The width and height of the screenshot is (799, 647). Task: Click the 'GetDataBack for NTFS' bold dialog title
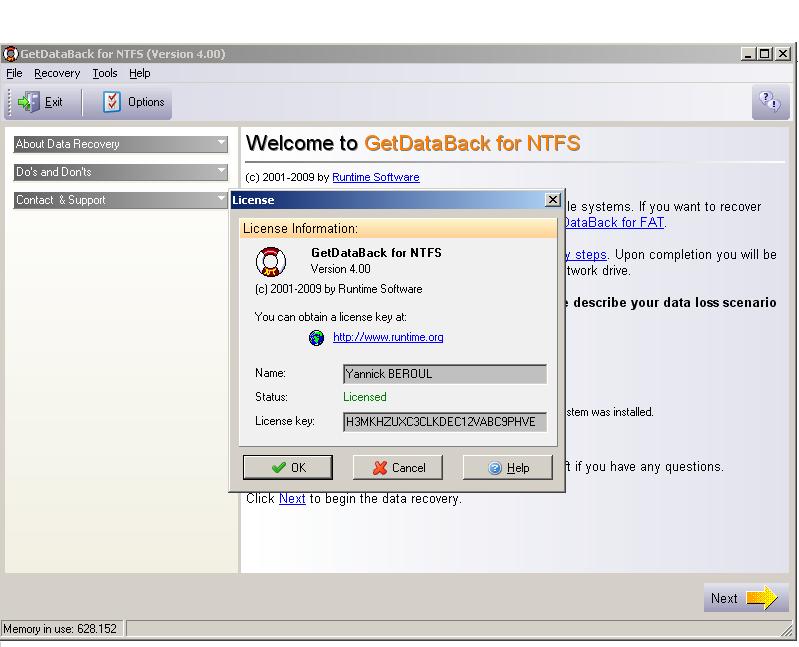376,253
